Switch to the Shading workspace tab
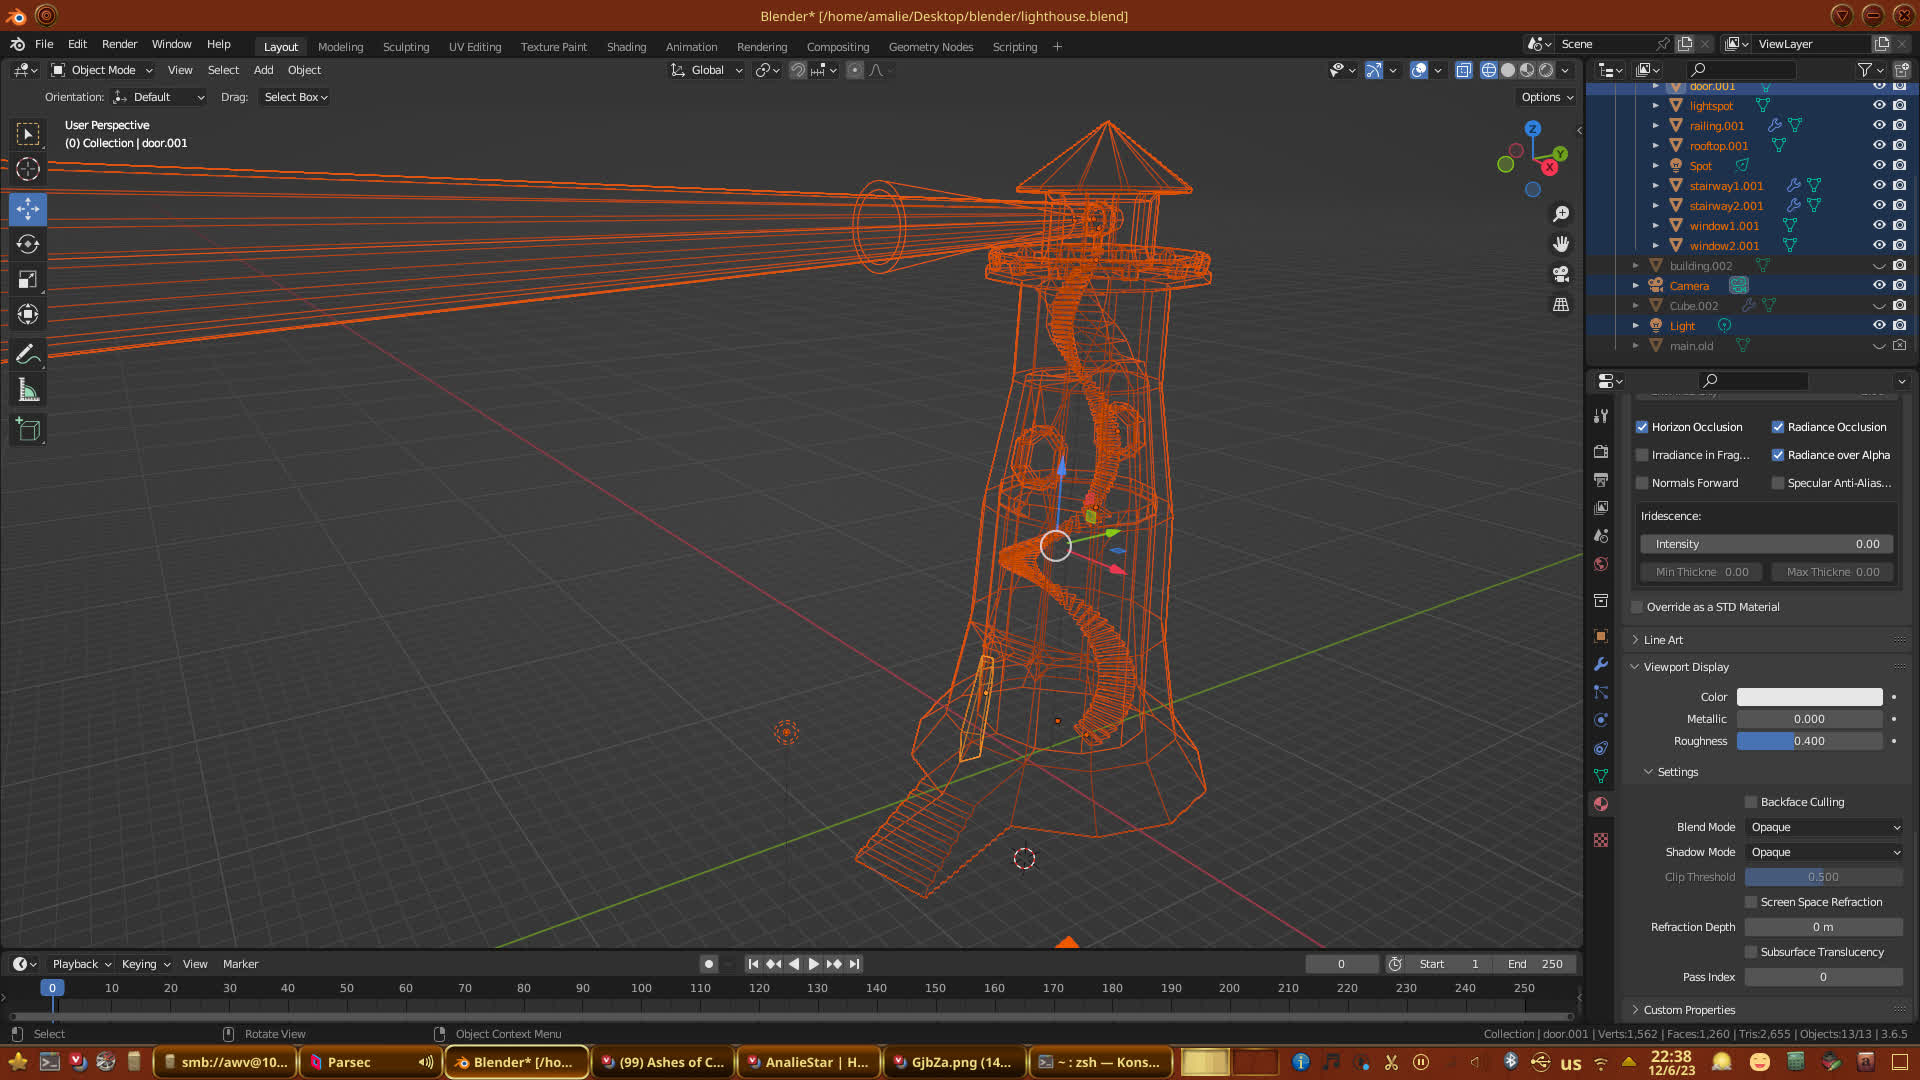 coord(626,47)
